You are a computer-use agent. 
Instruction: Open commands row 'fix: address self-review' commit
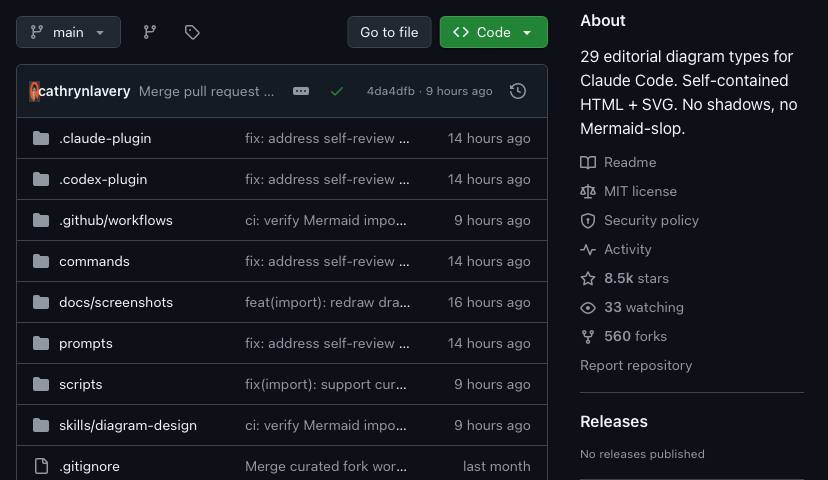tap(327, 261)
